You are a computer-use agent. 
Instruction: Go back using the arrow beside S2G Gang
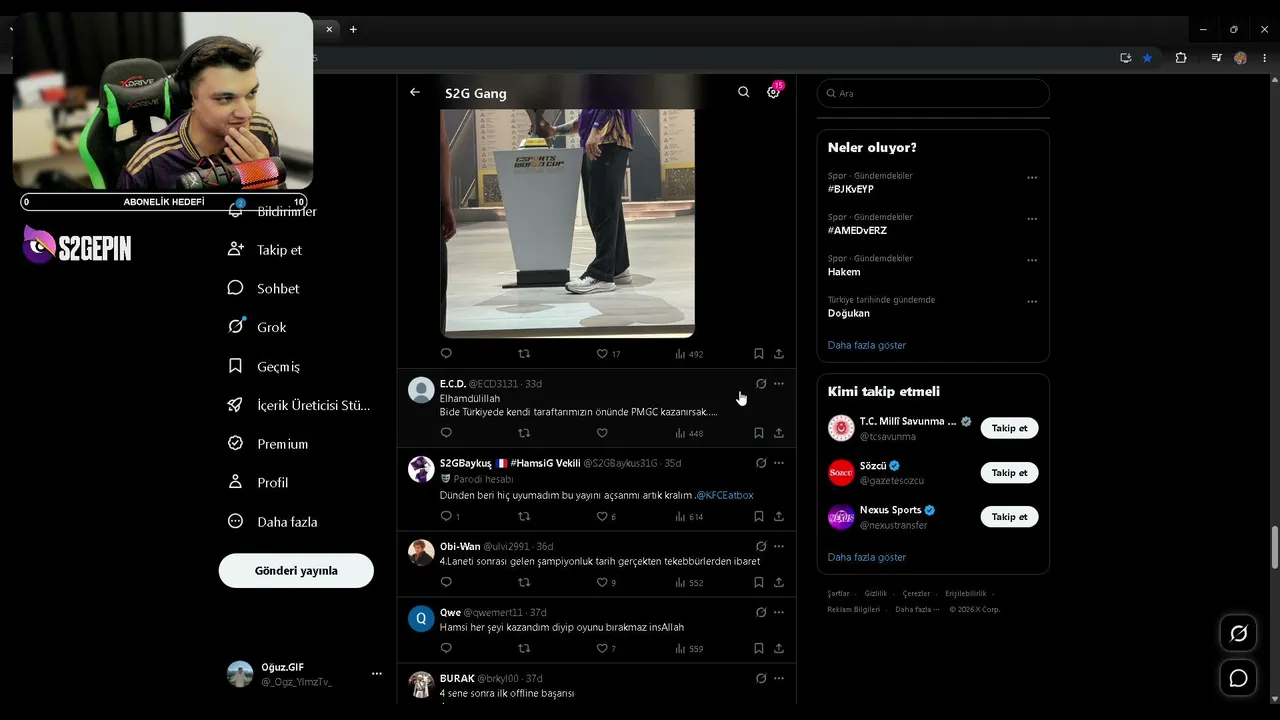415,92
